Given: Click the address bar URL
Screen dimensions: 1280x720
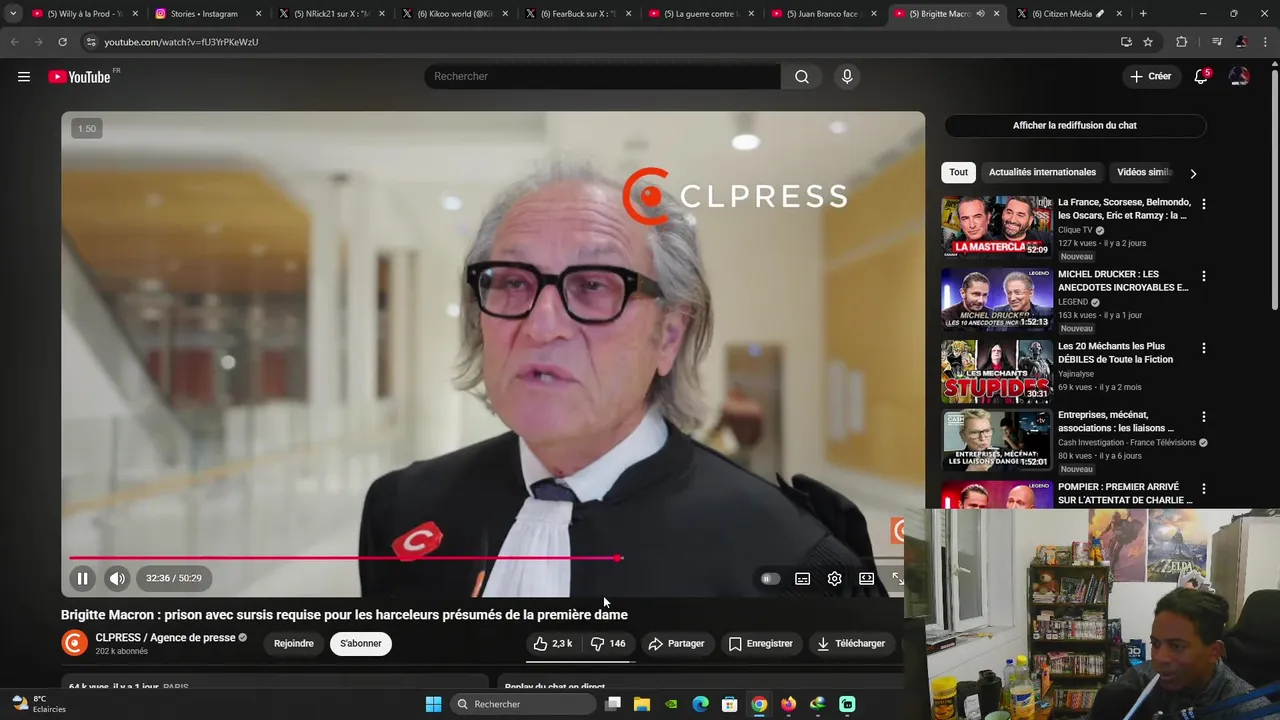Looking at the screenshot, I should (x=181, y=42).
